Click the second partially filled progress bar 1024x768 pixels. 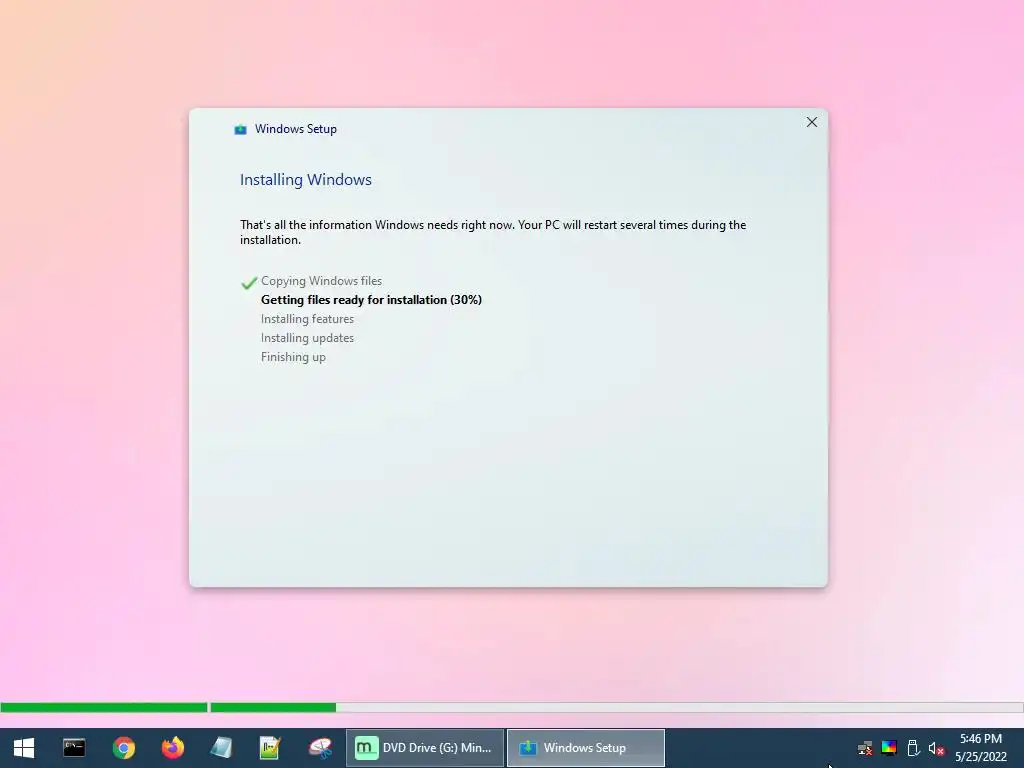pyautogui.click(x=616, y=707)
